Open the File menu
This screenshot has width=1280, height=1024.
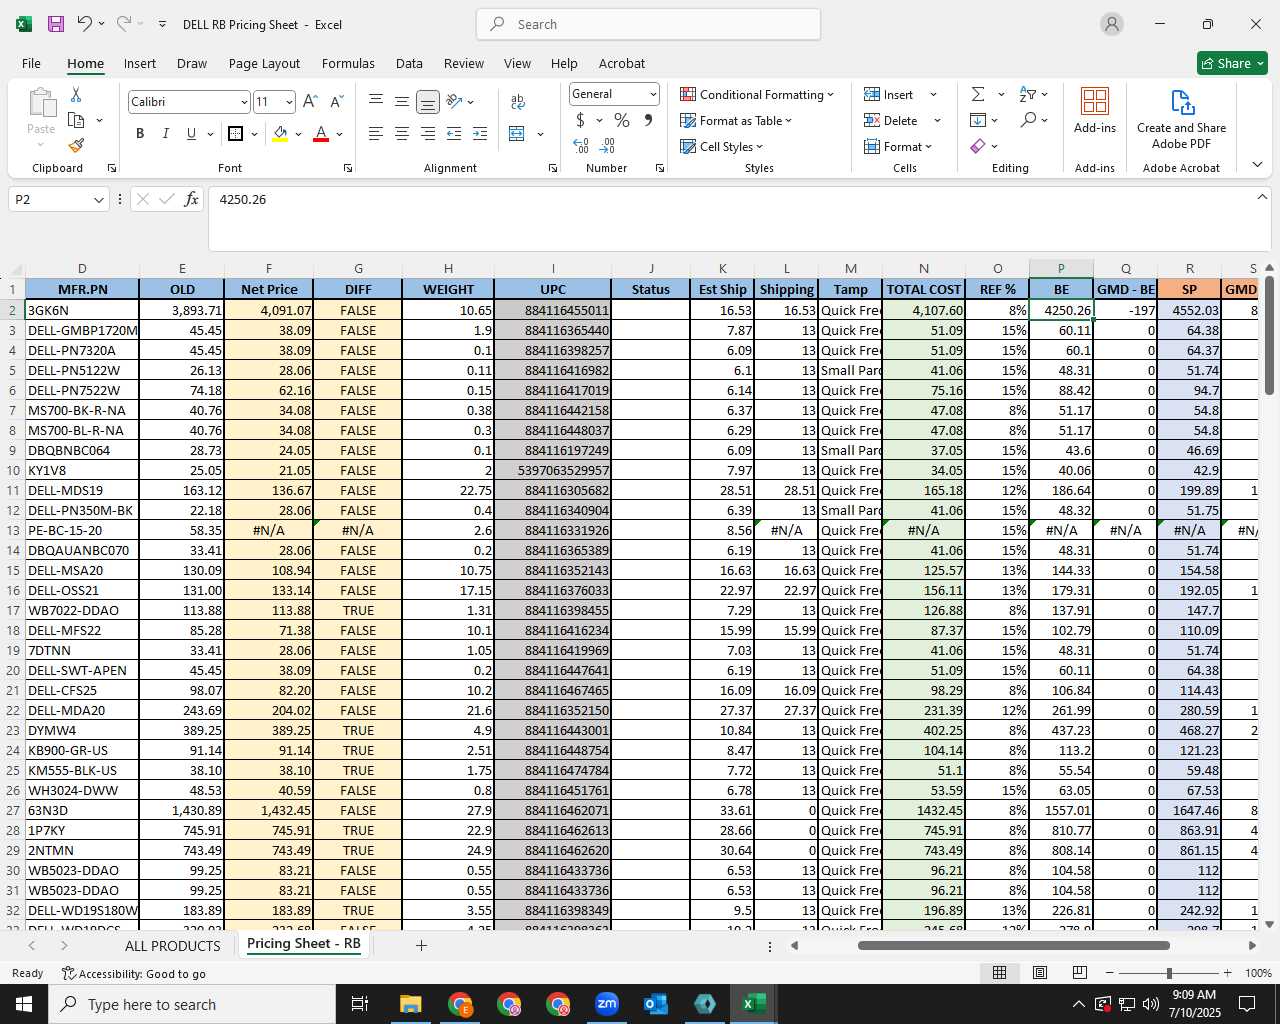pyautogui.click(x=31, y=63)
